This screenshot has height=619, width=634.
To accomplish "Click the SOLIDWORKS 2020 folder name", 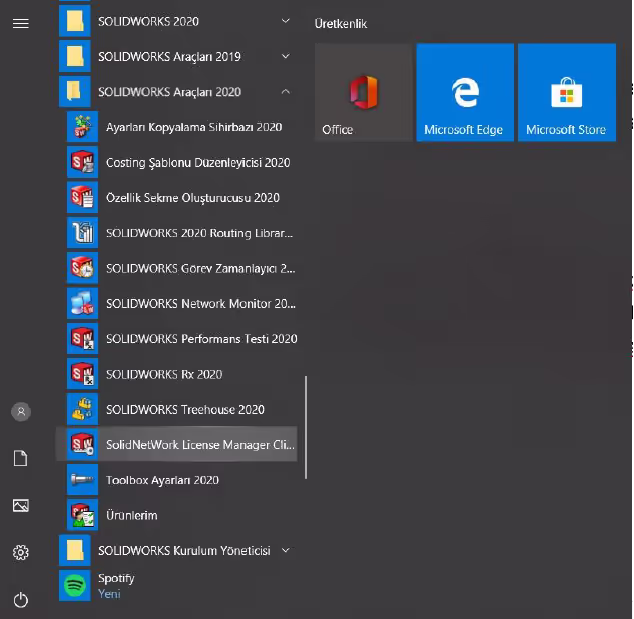I will 148,21.
